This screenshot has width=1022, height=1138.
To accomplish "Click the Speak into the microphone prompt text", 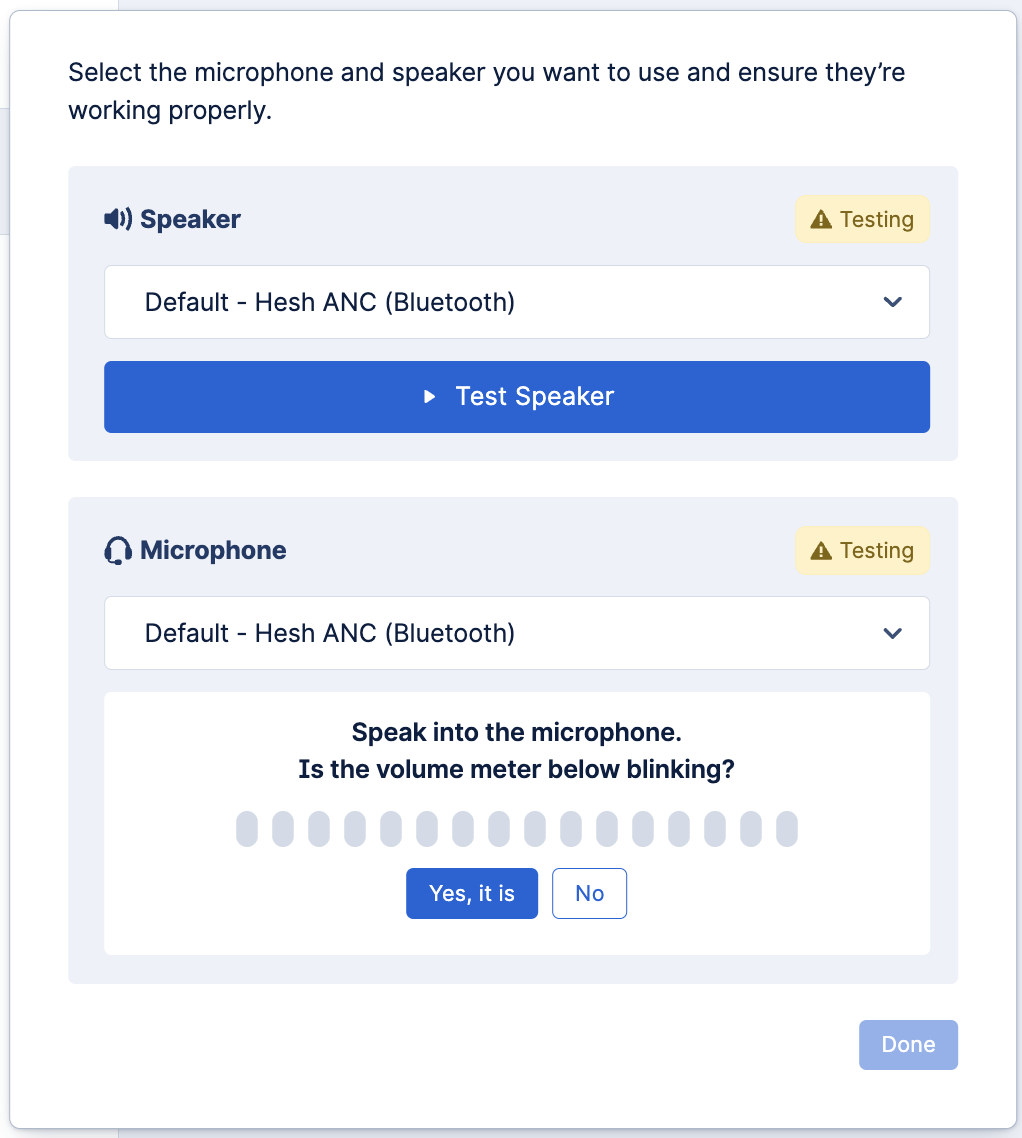I will tap(516, 733).
